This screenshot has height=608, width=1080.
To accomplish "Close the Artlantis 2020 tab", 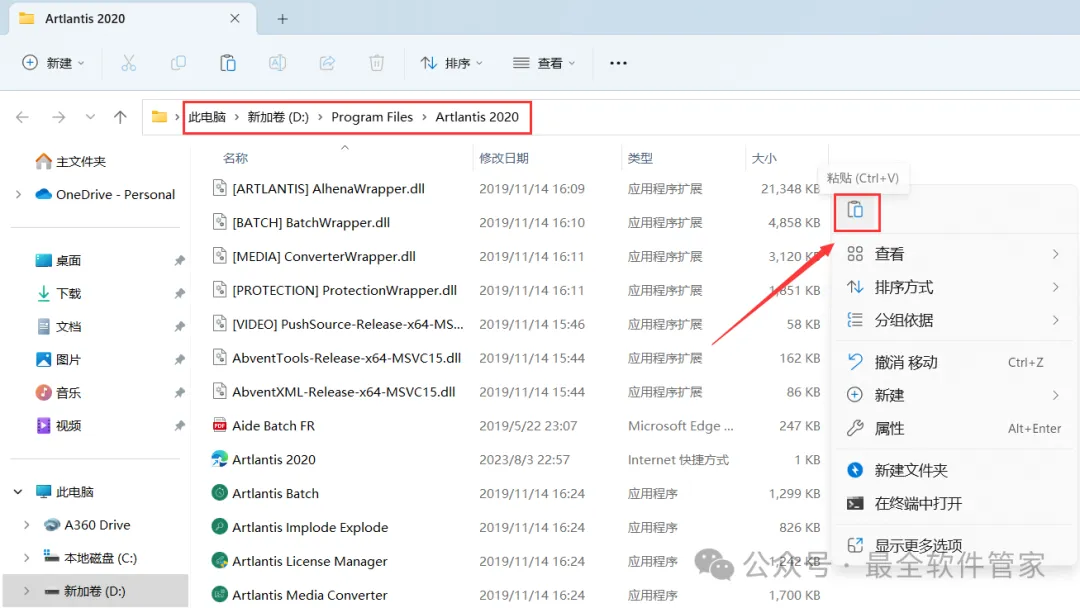I will 235,19.
